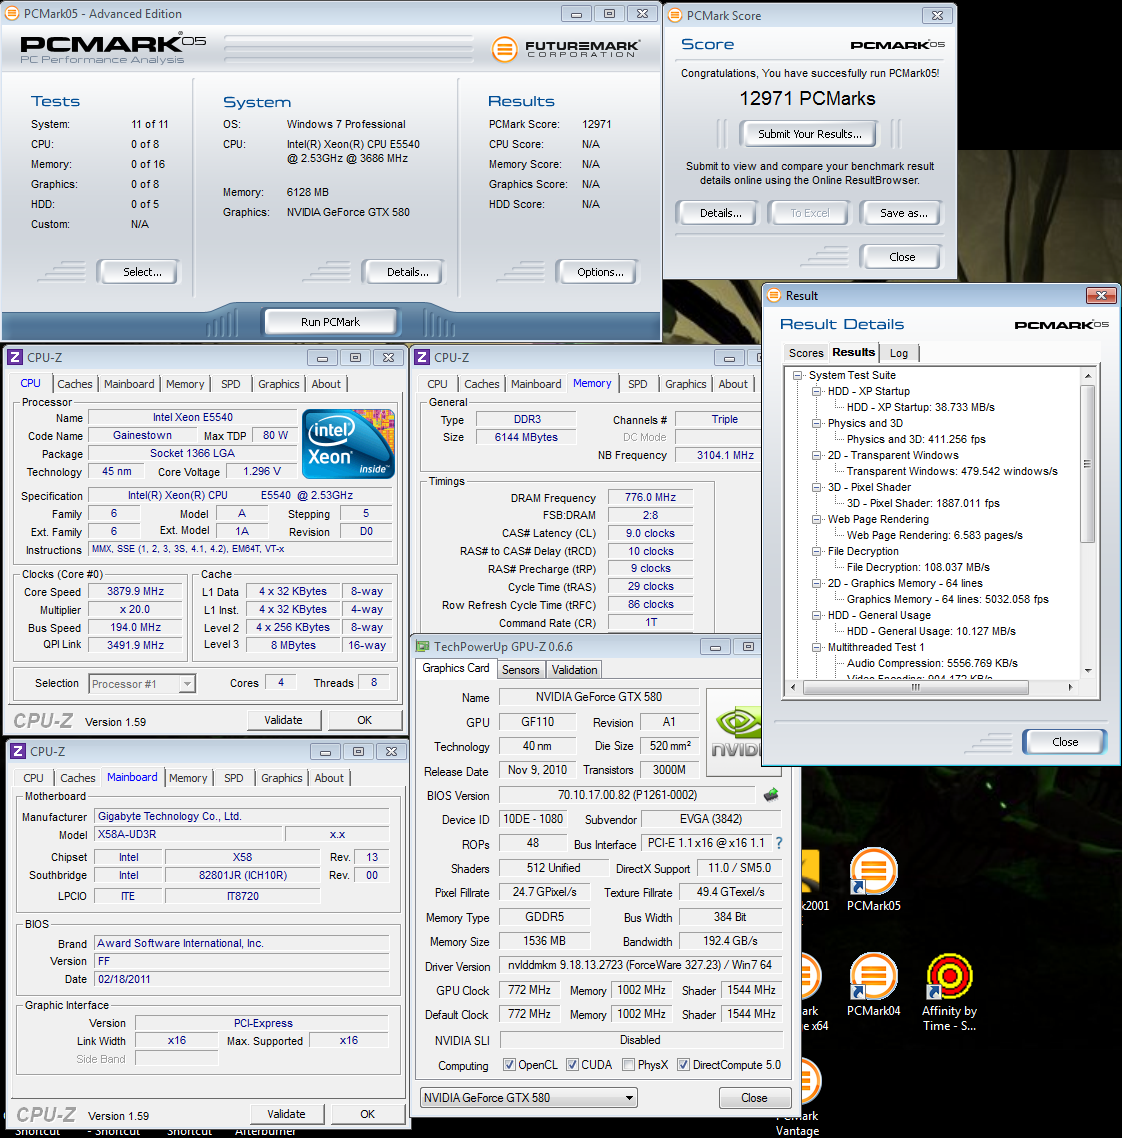Click the Details... button in PCMark Score window
The width and height of the screenshot is (1122, 1138).
pyautogui.click(x=720, y=213)
